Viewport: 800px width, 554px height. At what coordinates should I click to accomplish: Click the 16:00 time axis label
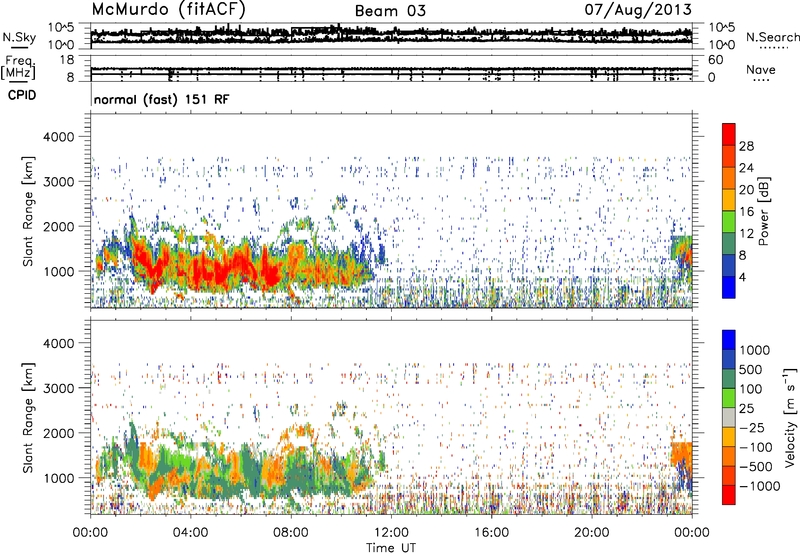(491, 533)
